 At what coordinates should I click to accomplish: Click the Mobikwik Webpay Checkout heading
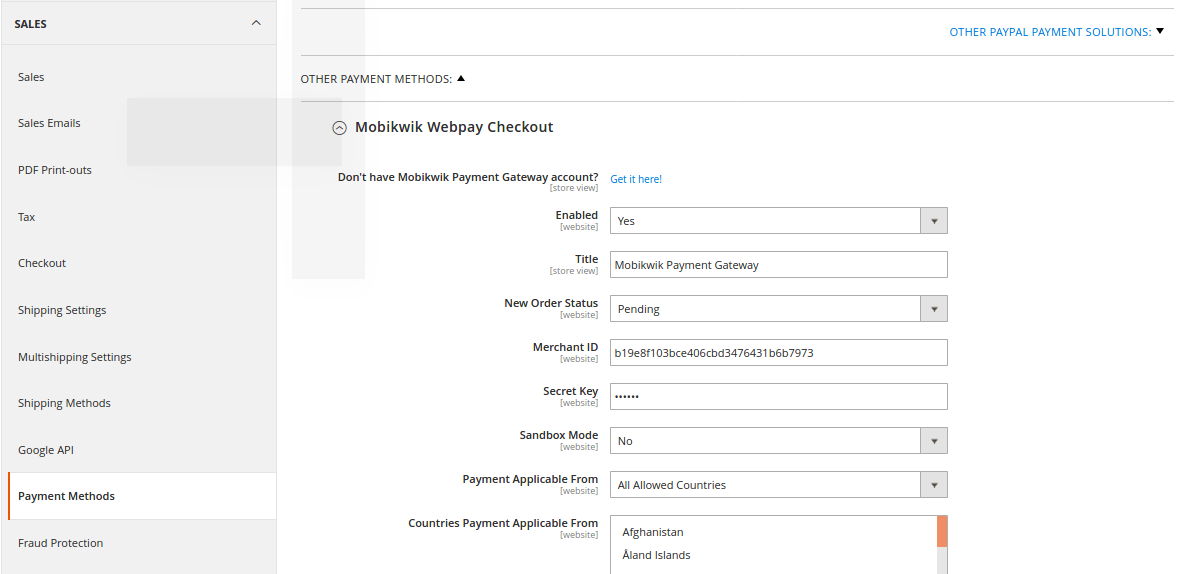[454, 127]
